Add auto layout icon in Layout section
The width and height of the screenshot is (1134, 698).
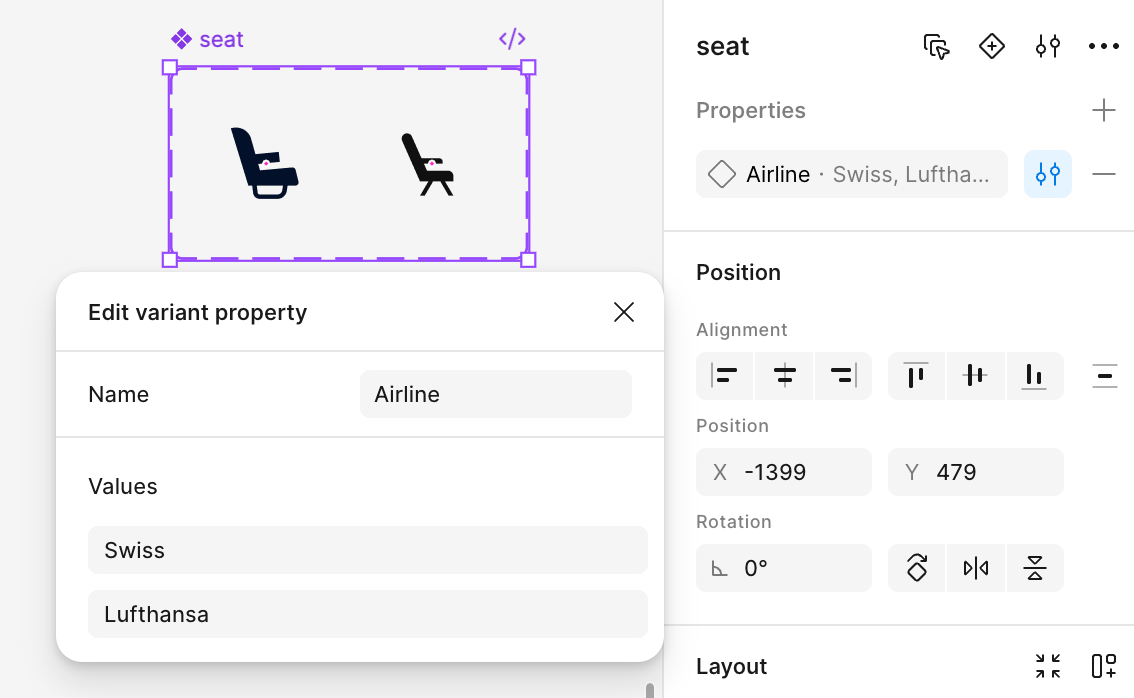coord(1104,666)
